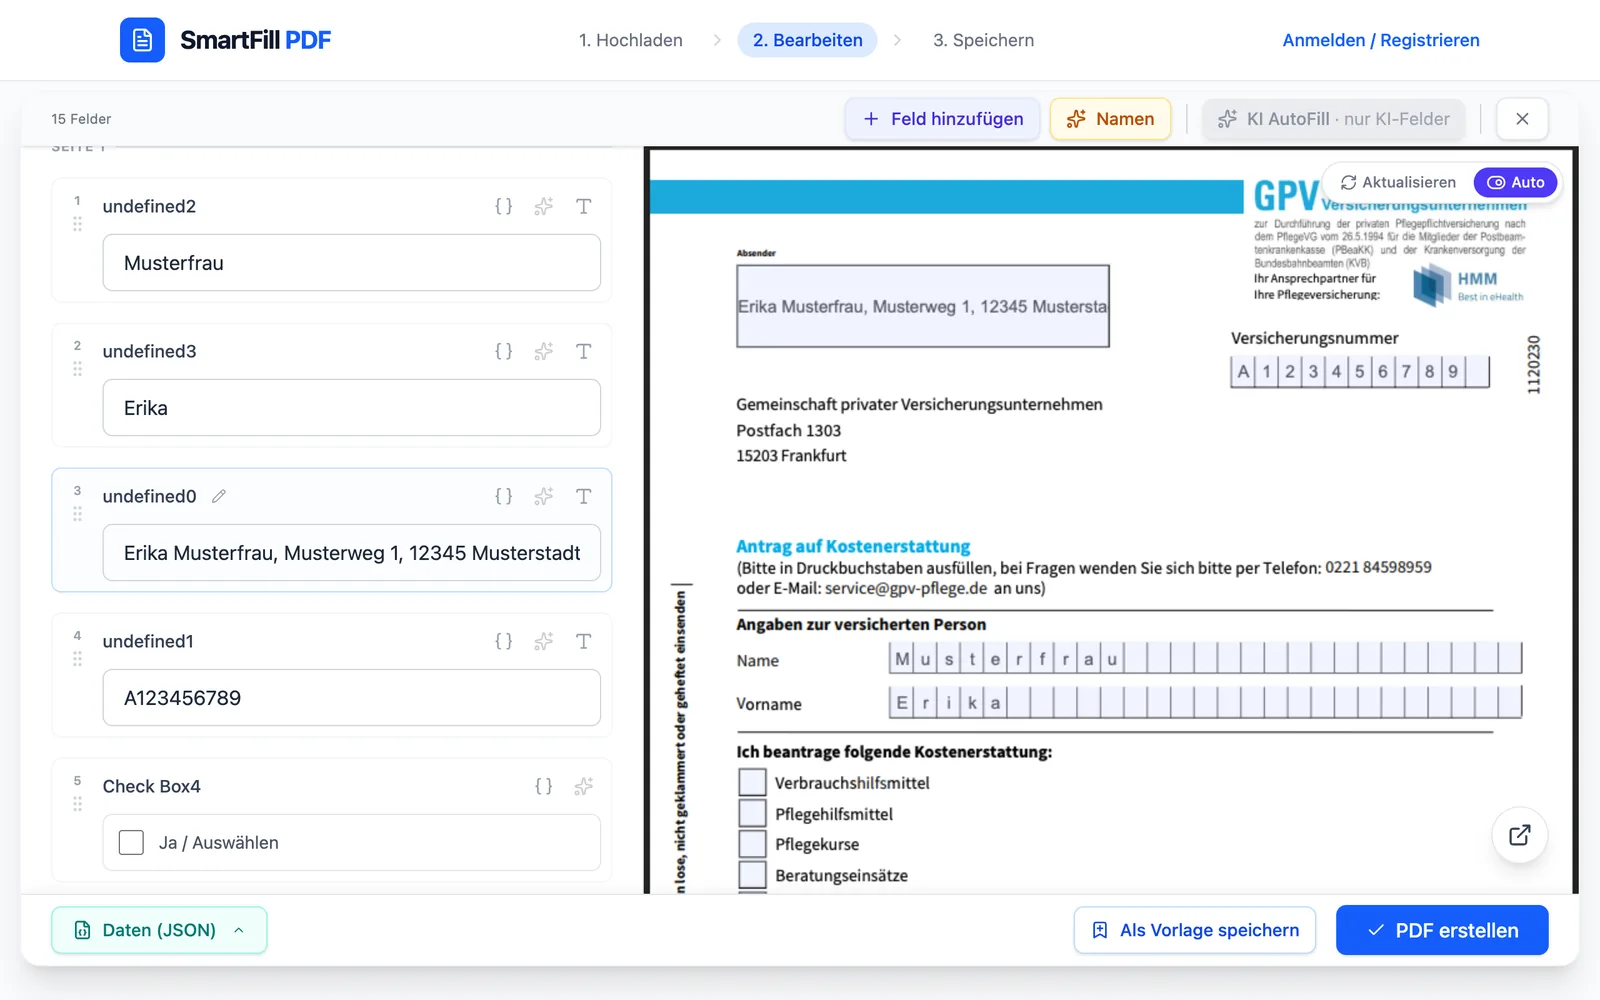Grab the drag handle of field undefined2
Screen dimensions: 1600x1000
(x=77, y=224)
